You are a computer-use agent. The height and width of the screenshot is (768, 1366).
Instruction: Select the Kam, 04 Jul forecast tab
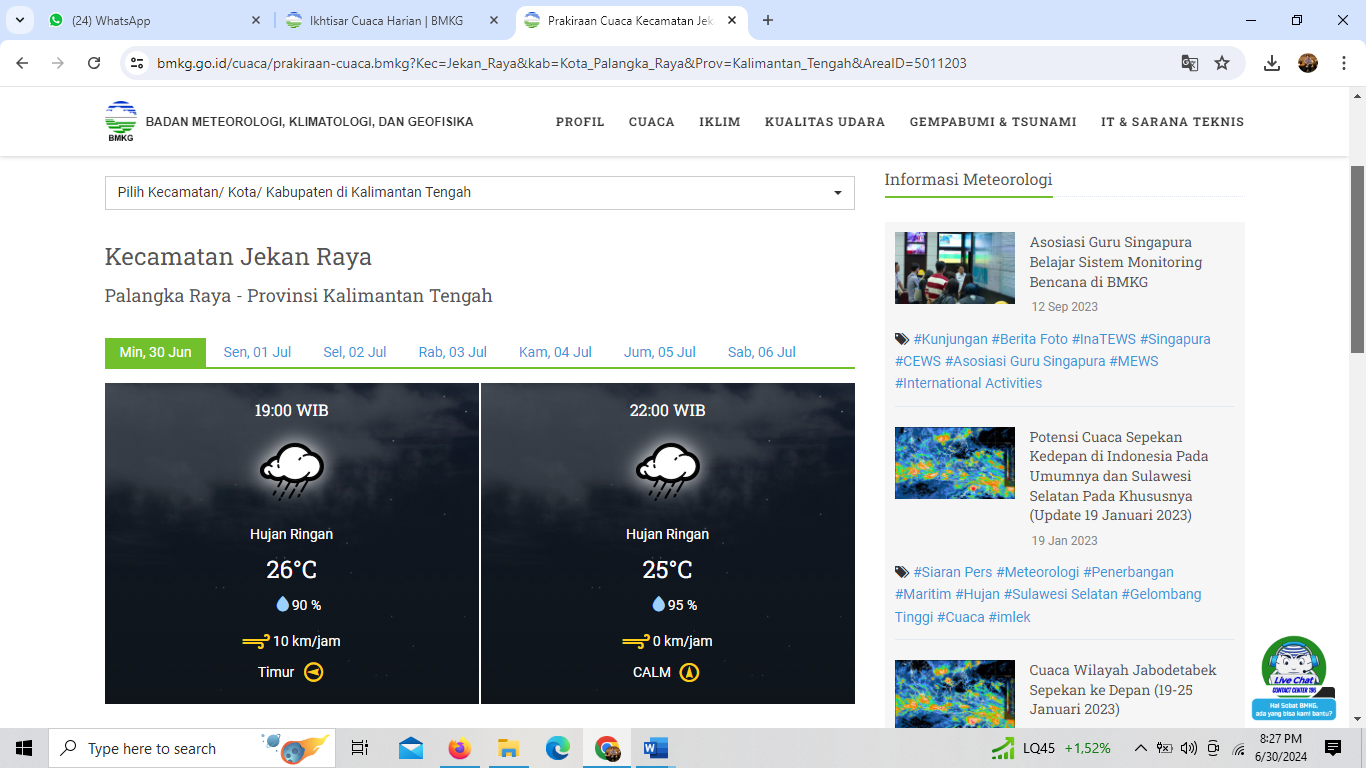coord(555,352)
